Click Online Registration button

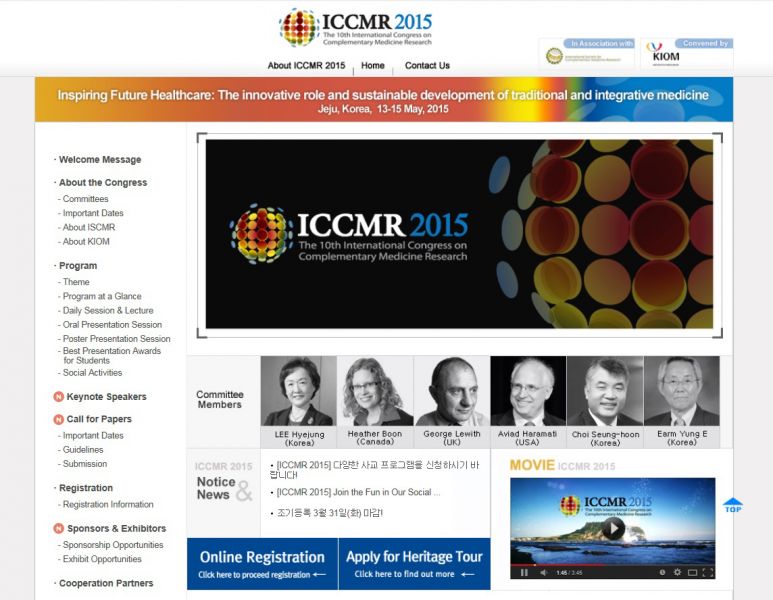pos(262,563)
